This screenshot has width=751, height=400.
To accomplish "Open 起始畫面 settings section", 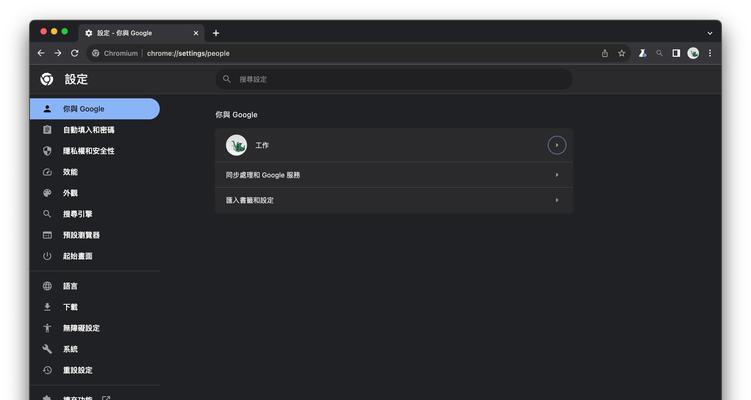I will [x=95, y=256].
